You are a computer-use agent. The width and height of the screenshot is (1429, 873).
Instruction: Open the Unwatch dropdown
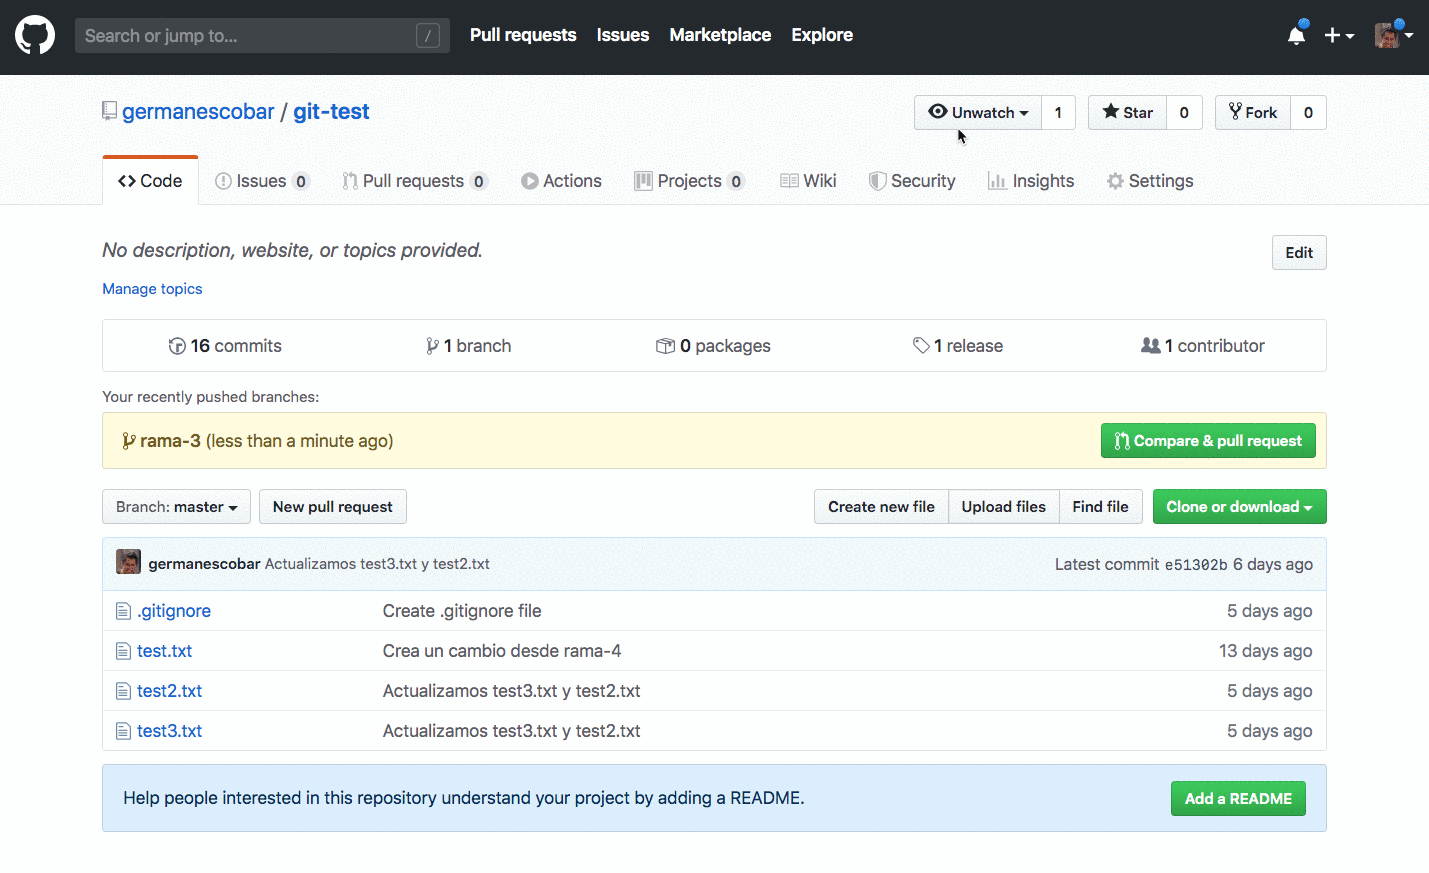(x=978, y=113)
